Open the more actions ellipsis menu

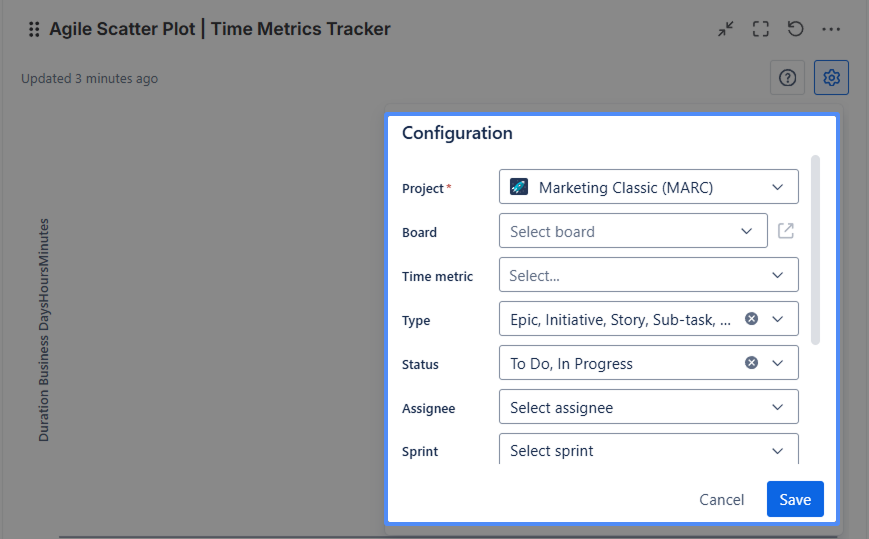pos(831,29)
